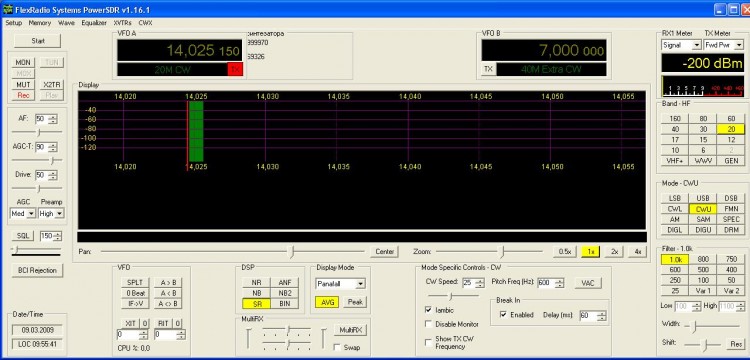This screenshot has width=750, height=360.
Task: Select the 500 Hz filter
Action: (x=703, y=270)
